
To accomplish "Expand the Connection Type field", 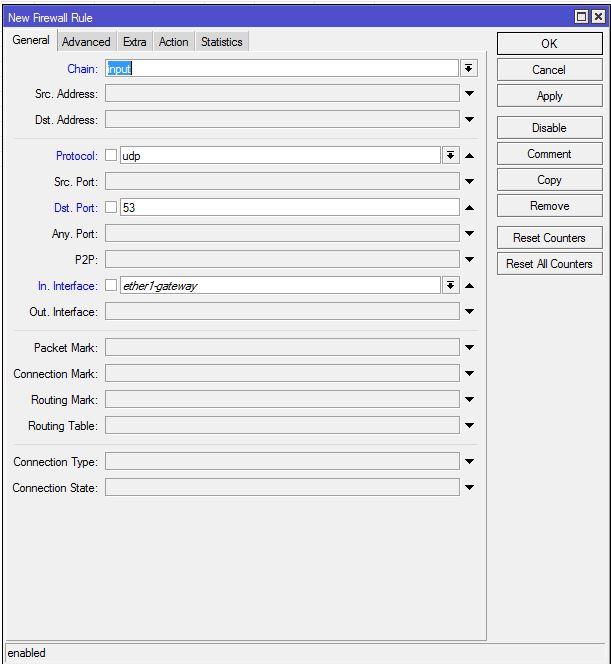I will point(469,462).
